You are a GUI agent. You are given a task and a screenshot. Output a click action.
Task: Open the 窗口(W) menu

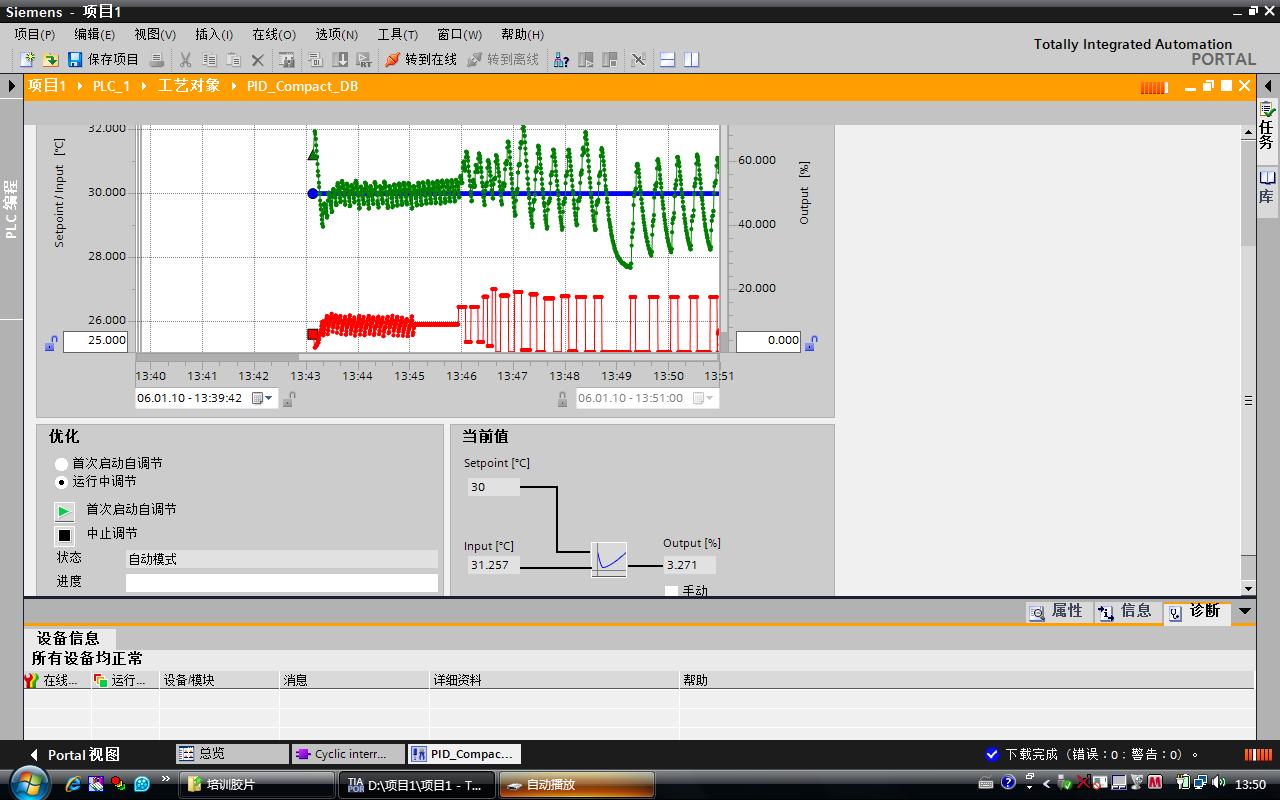460,35
